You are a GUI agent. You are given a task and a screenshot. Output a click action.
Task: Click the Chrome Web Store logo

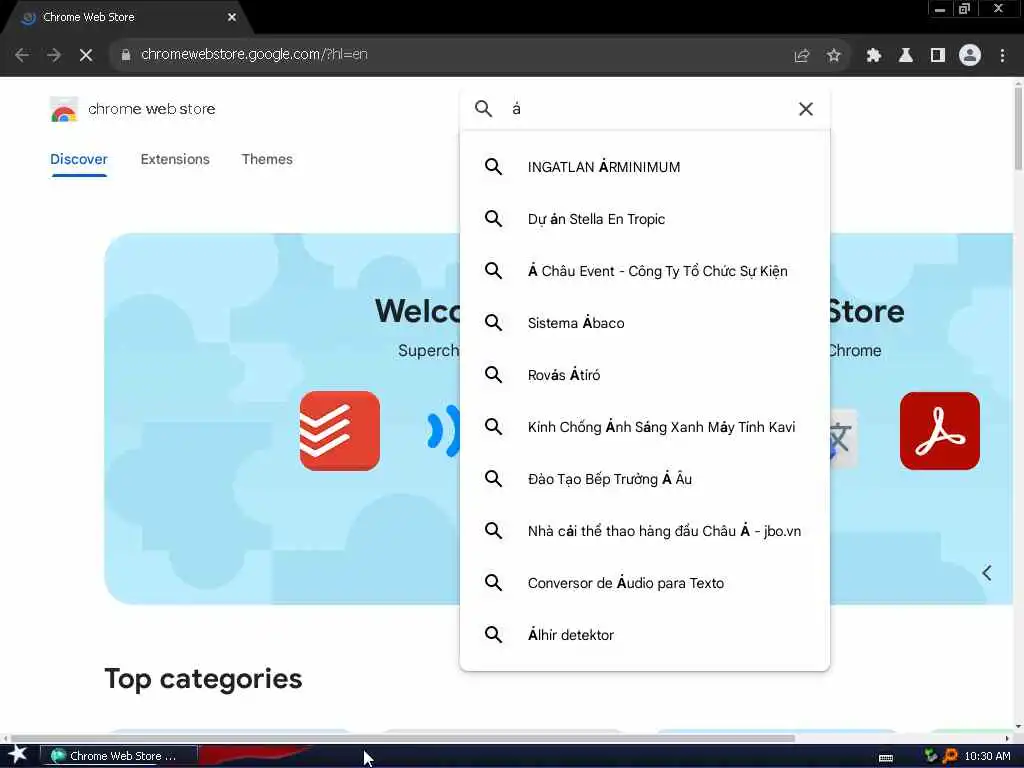pos(63,109)
